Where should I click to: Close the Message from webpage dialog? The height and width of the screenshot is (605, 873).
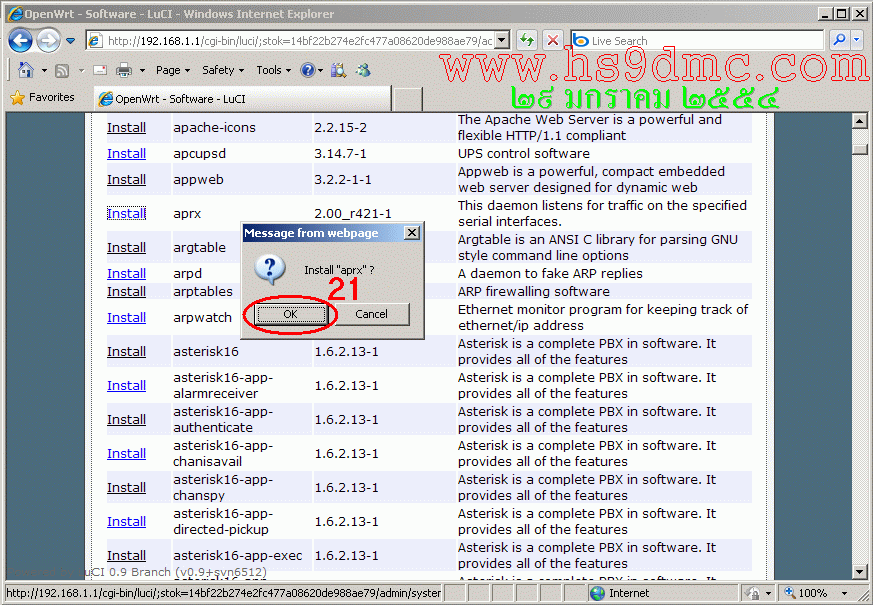tap(411, 233)
